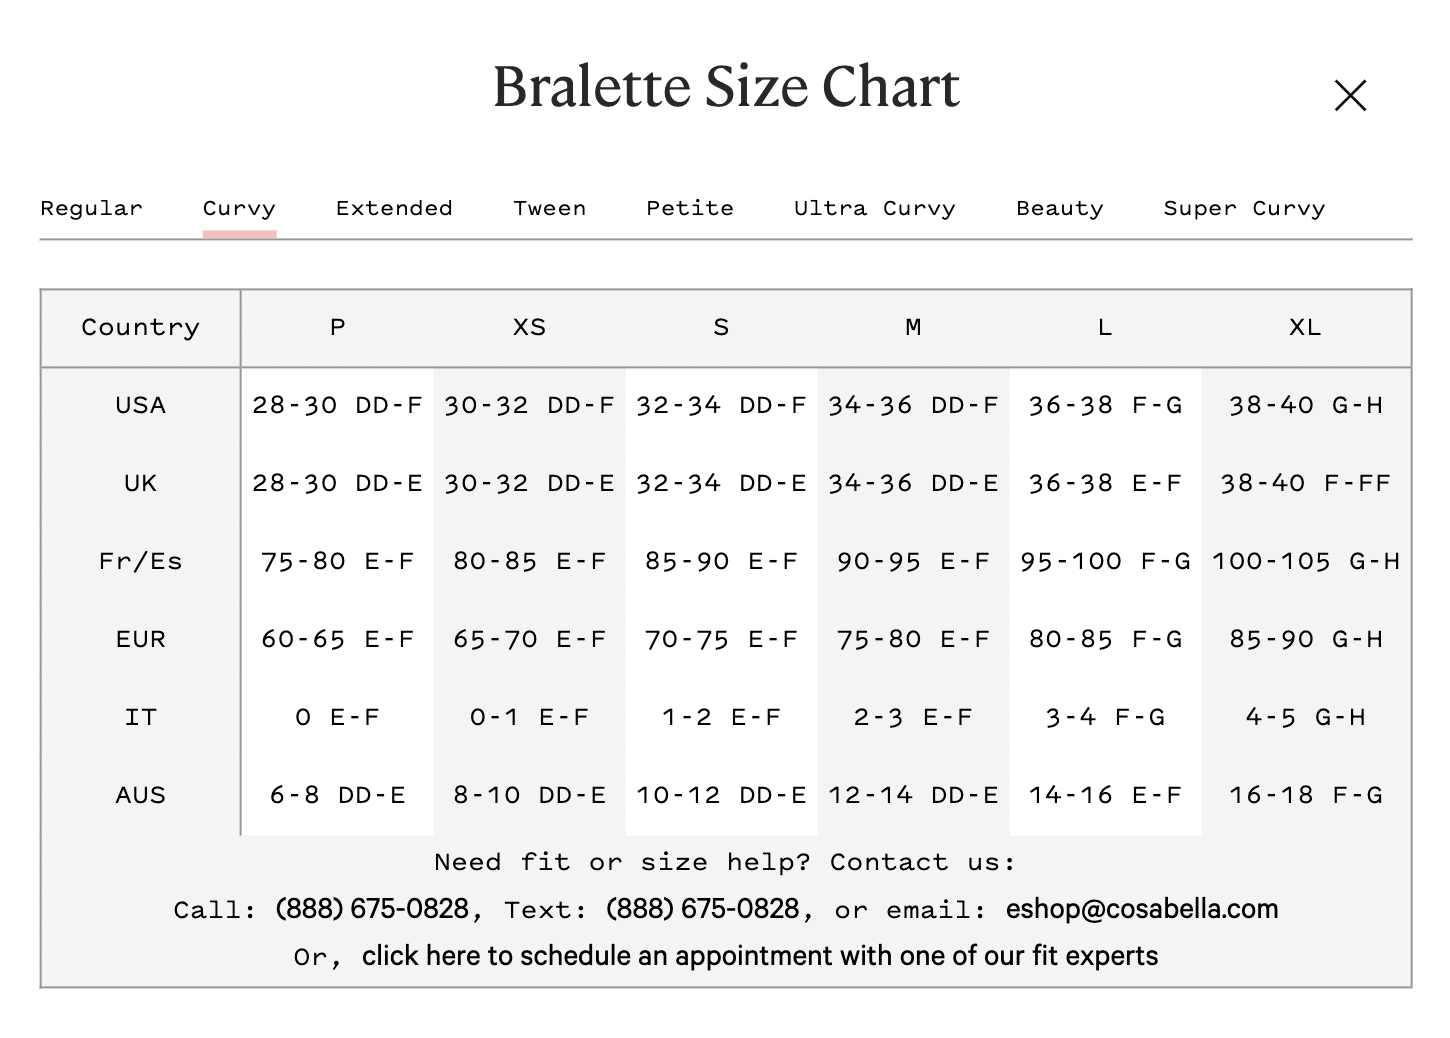Select the Super Curvy tab
Screen dimensions: 1450x1038
pos(1244,208)
